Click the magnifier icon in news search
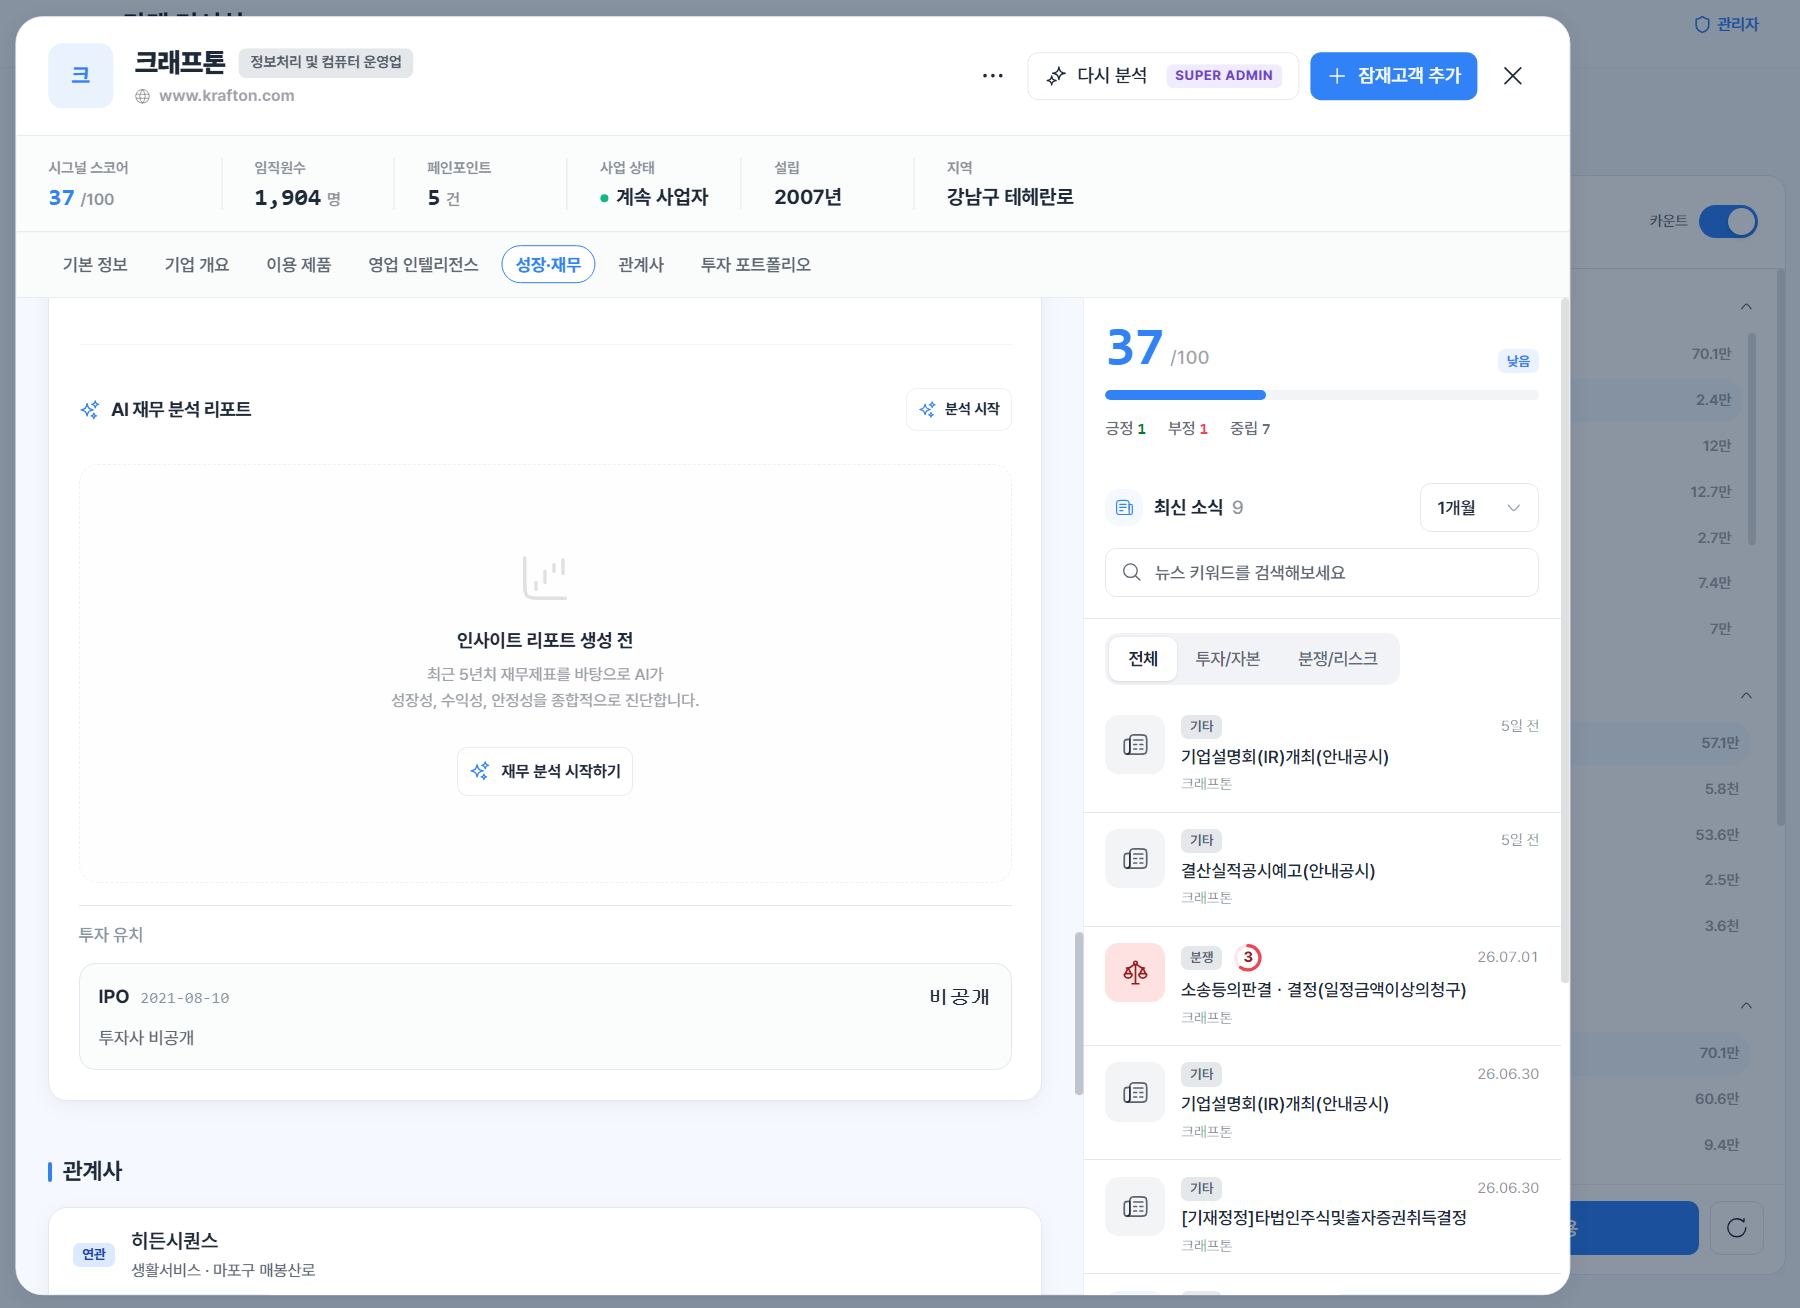 (x=1132, y=572)
